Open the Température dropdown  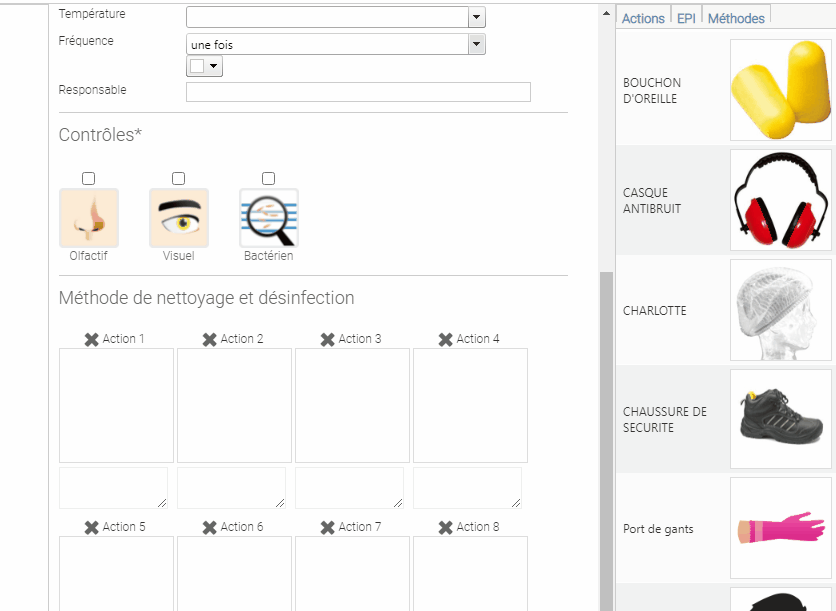tap(475, 16)
